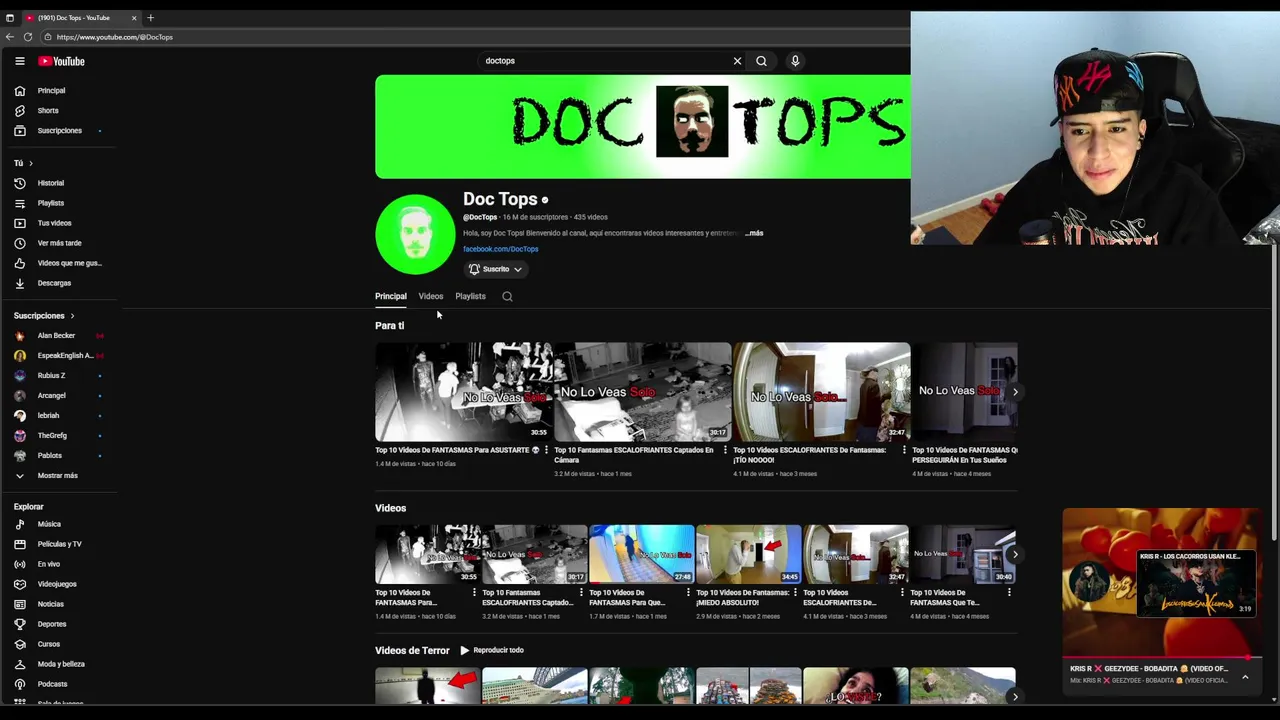Open options menu for FANTASMAS Para ASUSTARTE video

tap(545, 452)
